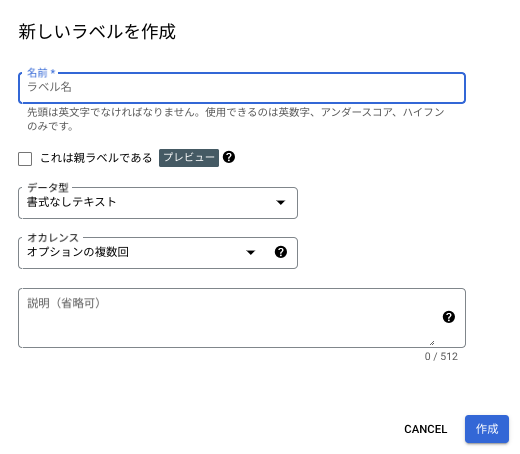Click help icon inside the description box
This screenshot has height=454, width=520.
(449, 317)
